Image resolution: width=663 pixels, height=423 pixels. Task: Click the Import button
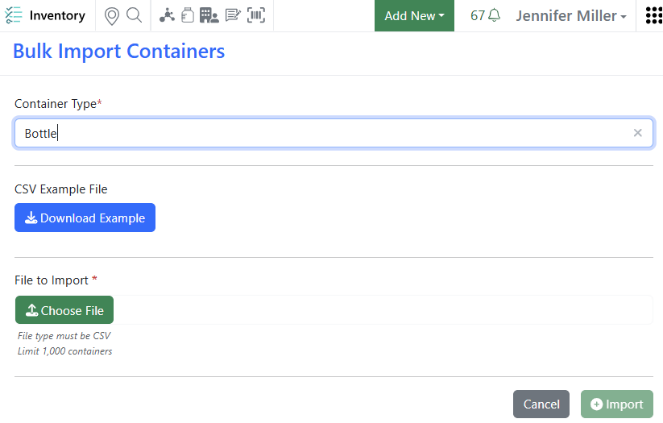pyautogui.click(x=617, y=404)
